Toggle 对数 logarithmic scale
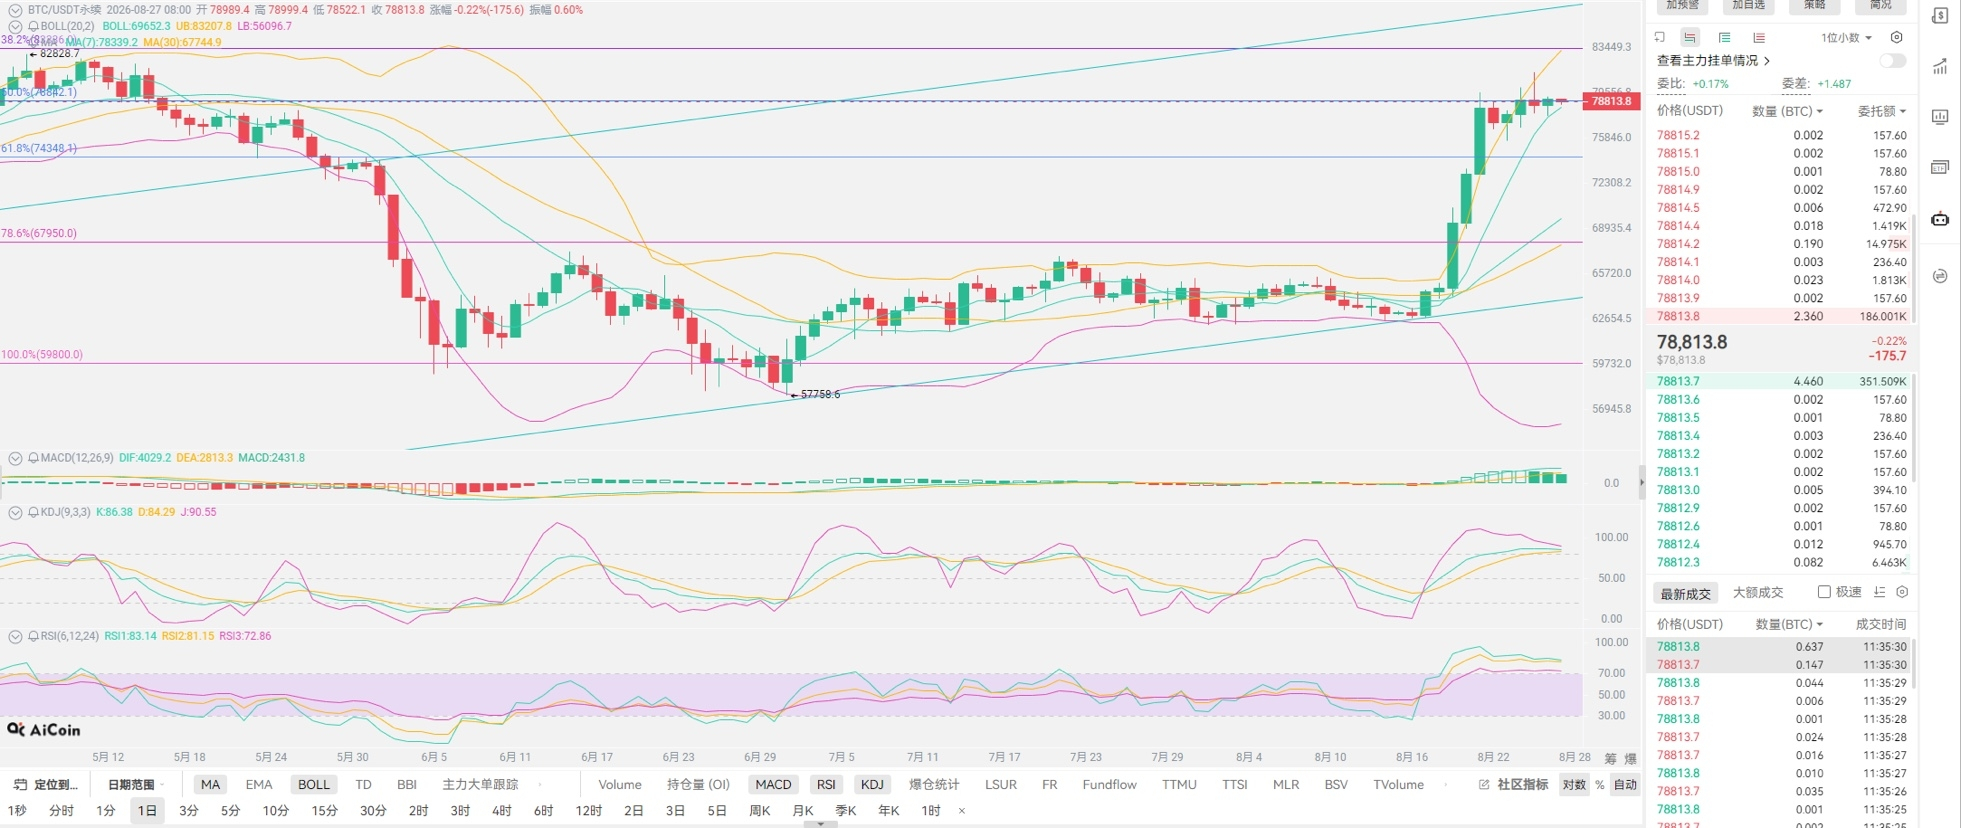 coord(1574,785)
